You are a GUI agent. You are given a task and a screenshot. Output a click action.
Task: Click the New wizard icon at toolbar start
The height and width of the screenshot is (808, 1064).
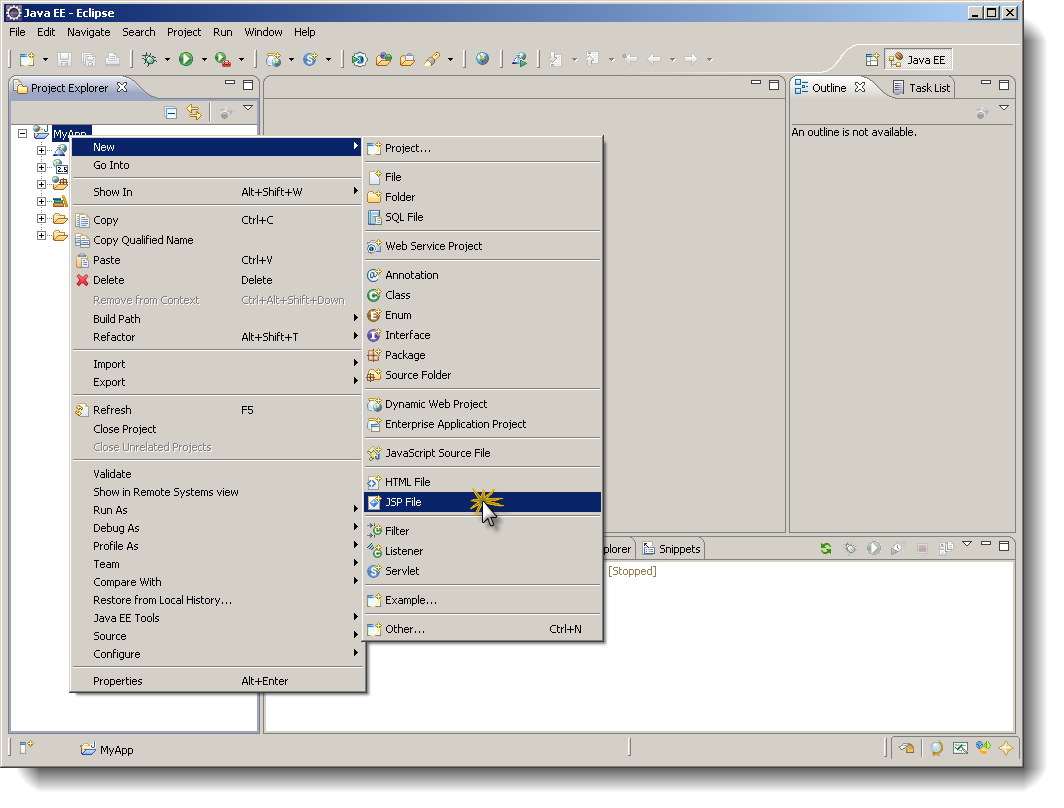[25, 59]
